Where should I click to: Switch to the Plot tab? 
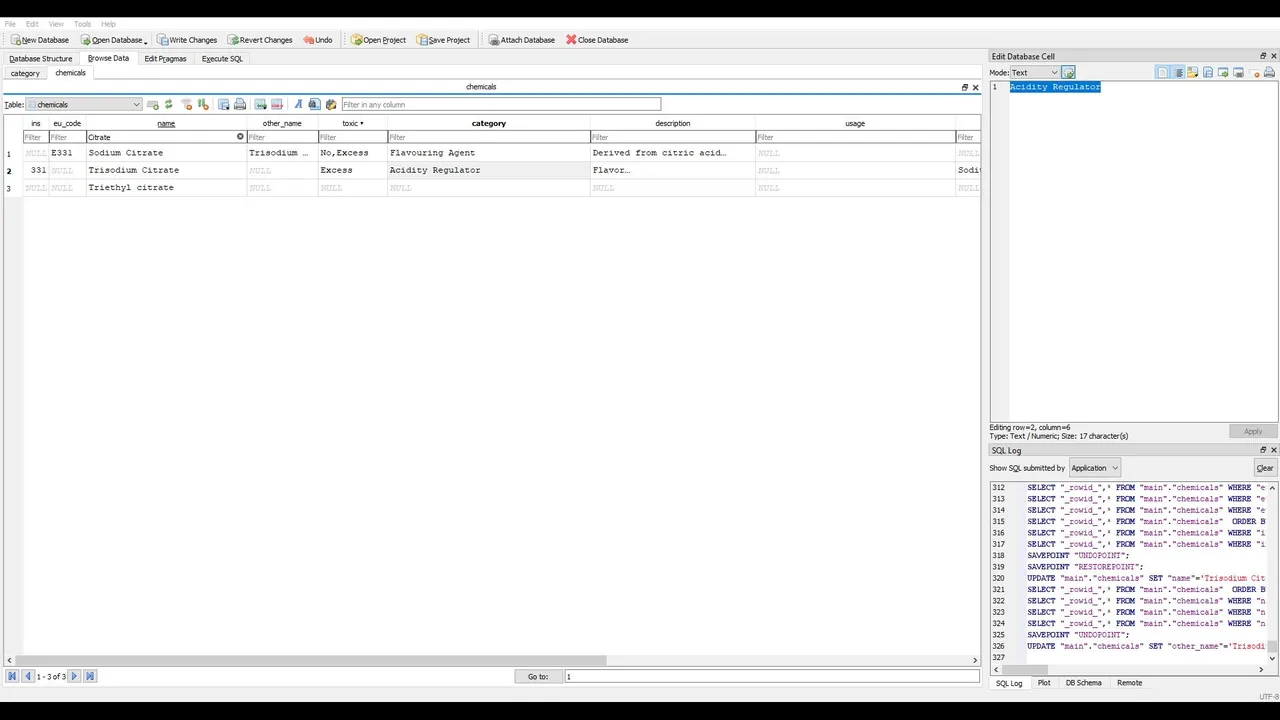click(1044, 683)
